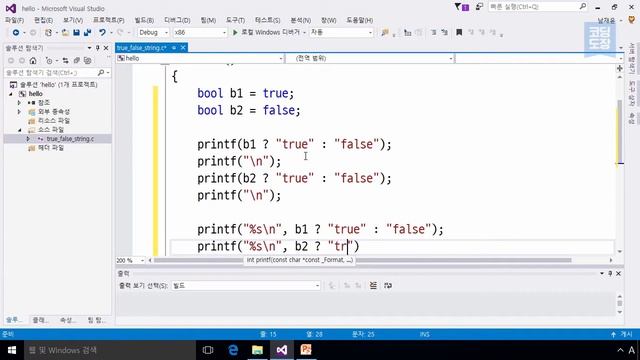Close the true_false_string.c tab
640x360 pixels.
[183, 48]
